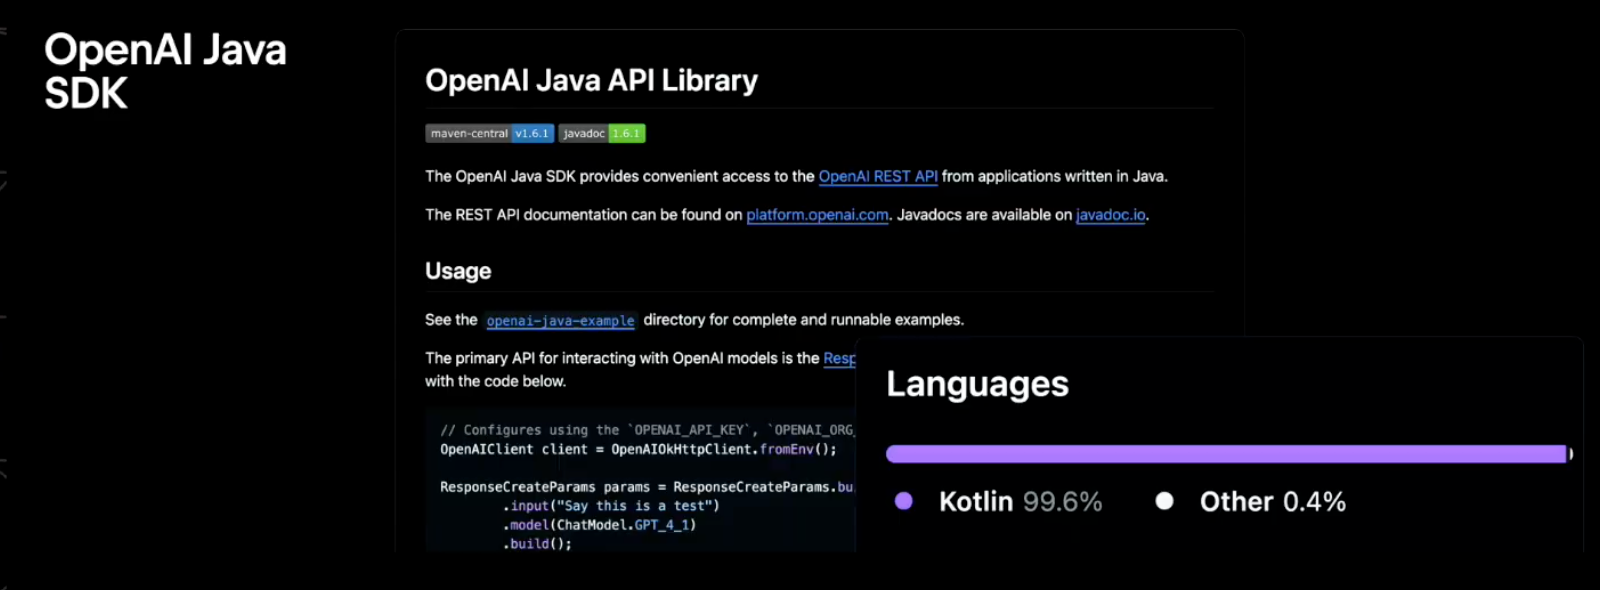The image size is (1600, 590).
Task: Select the Other 0.4% label
Action: point(1272,501)
